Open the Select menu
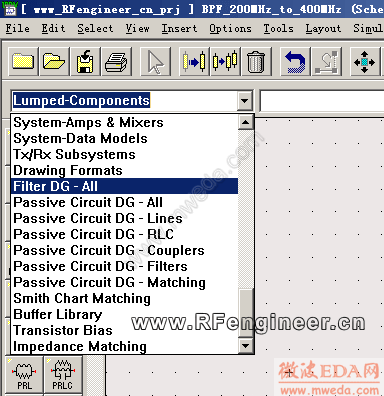This screenshot has height=396, width=384. pyautogui.click(x=95, y=29)
